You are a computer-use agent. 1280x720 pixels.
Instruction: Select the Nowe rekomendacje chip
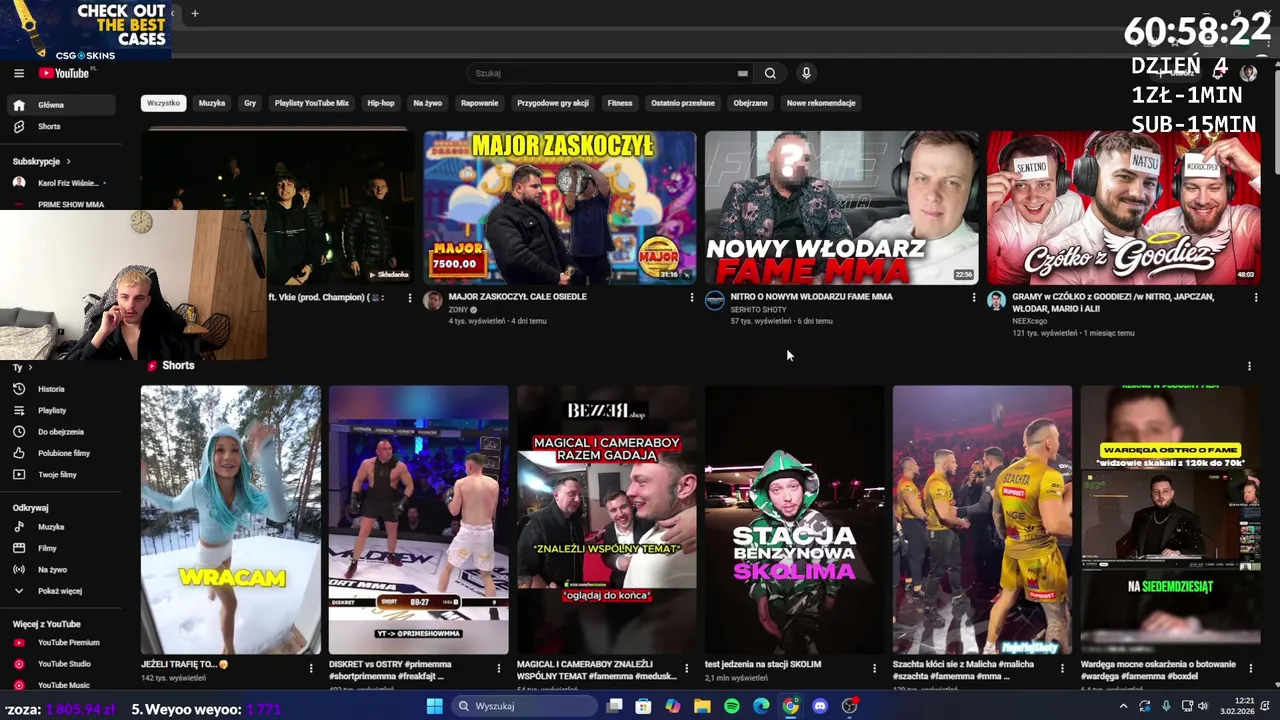point(821,103)
